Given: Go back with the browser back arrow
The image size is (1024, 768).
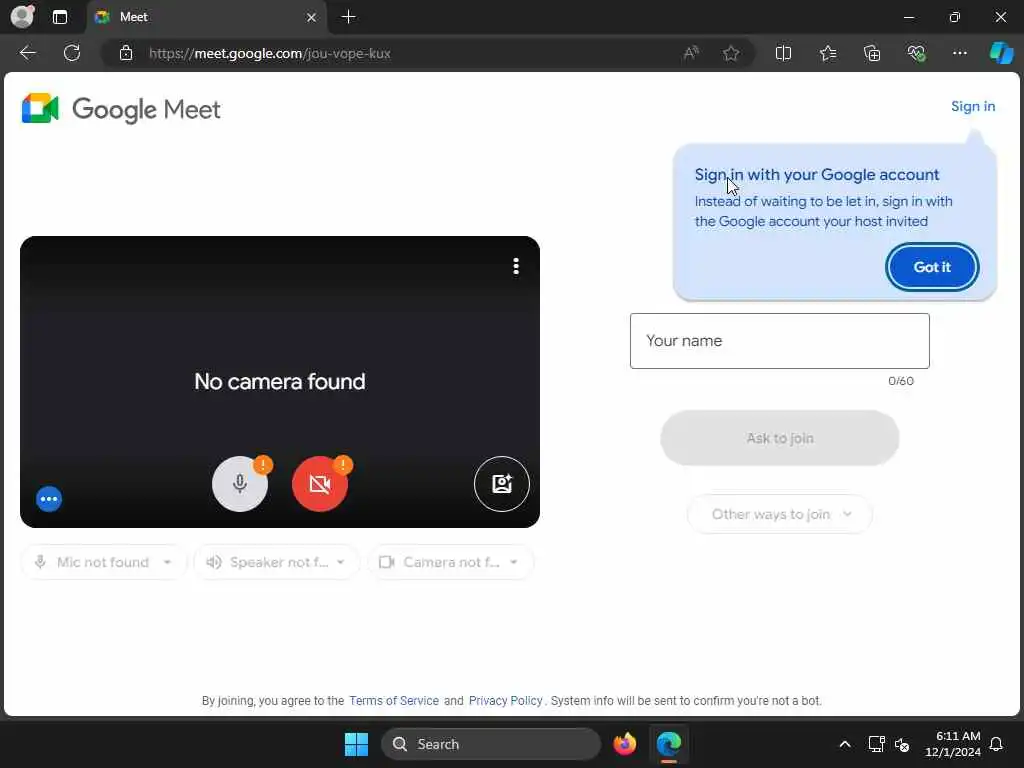Looking at the screenshot, I should [x=28, y=53].
